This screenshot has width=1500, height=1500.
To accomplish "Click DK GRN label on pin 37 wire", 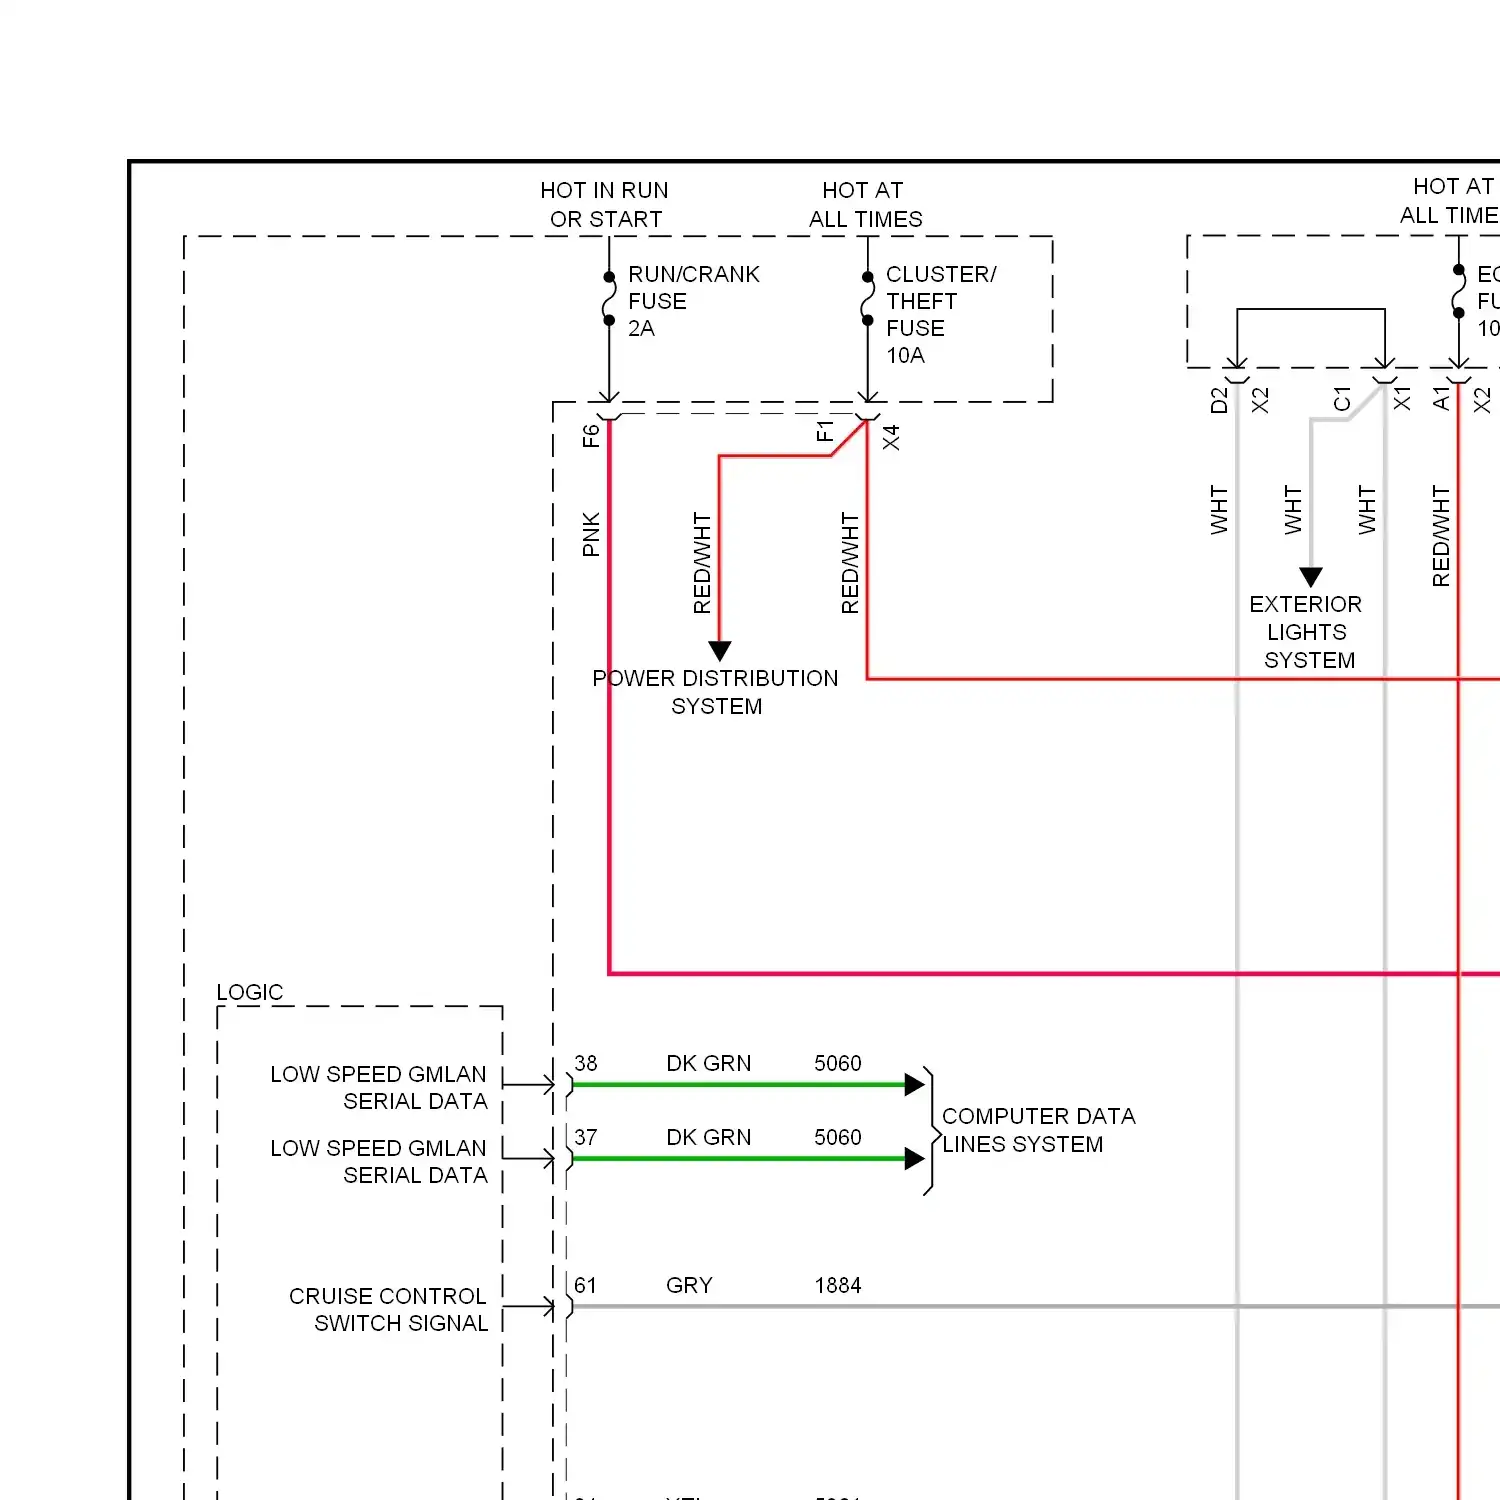I will coord(709,1137).
